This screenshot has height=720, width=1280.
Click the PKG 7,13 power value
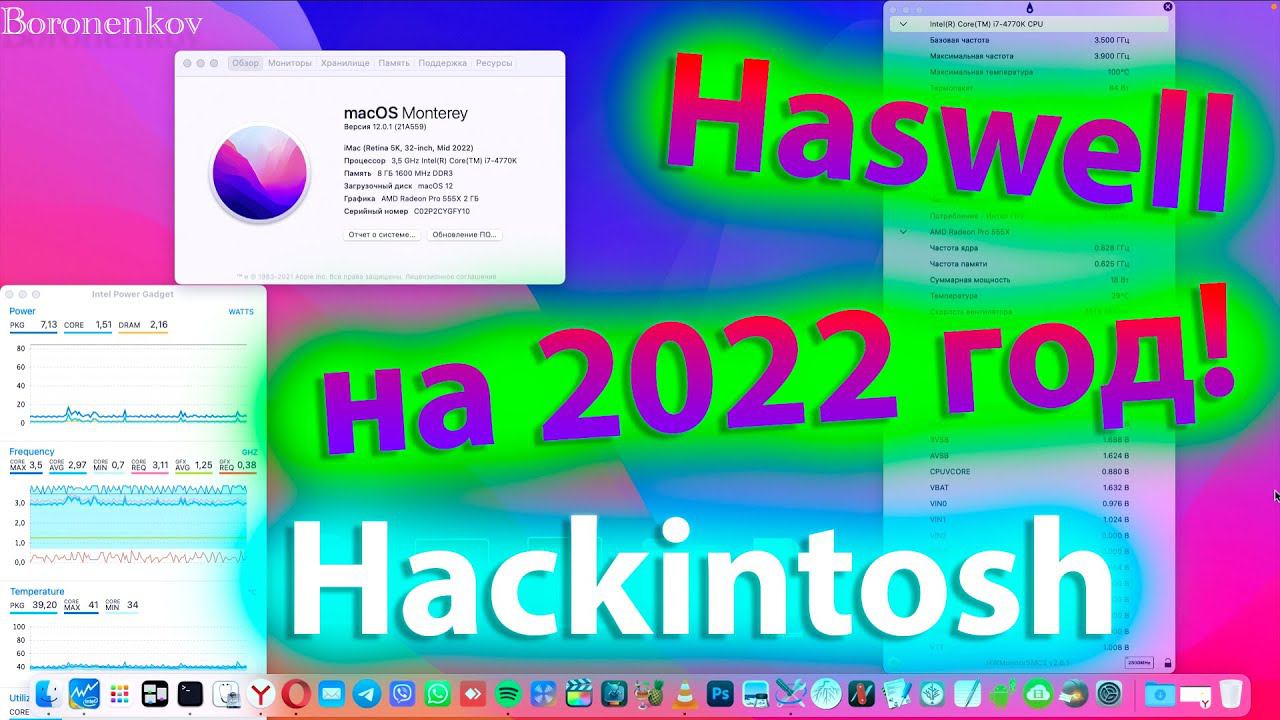click(x=34, y=325)
